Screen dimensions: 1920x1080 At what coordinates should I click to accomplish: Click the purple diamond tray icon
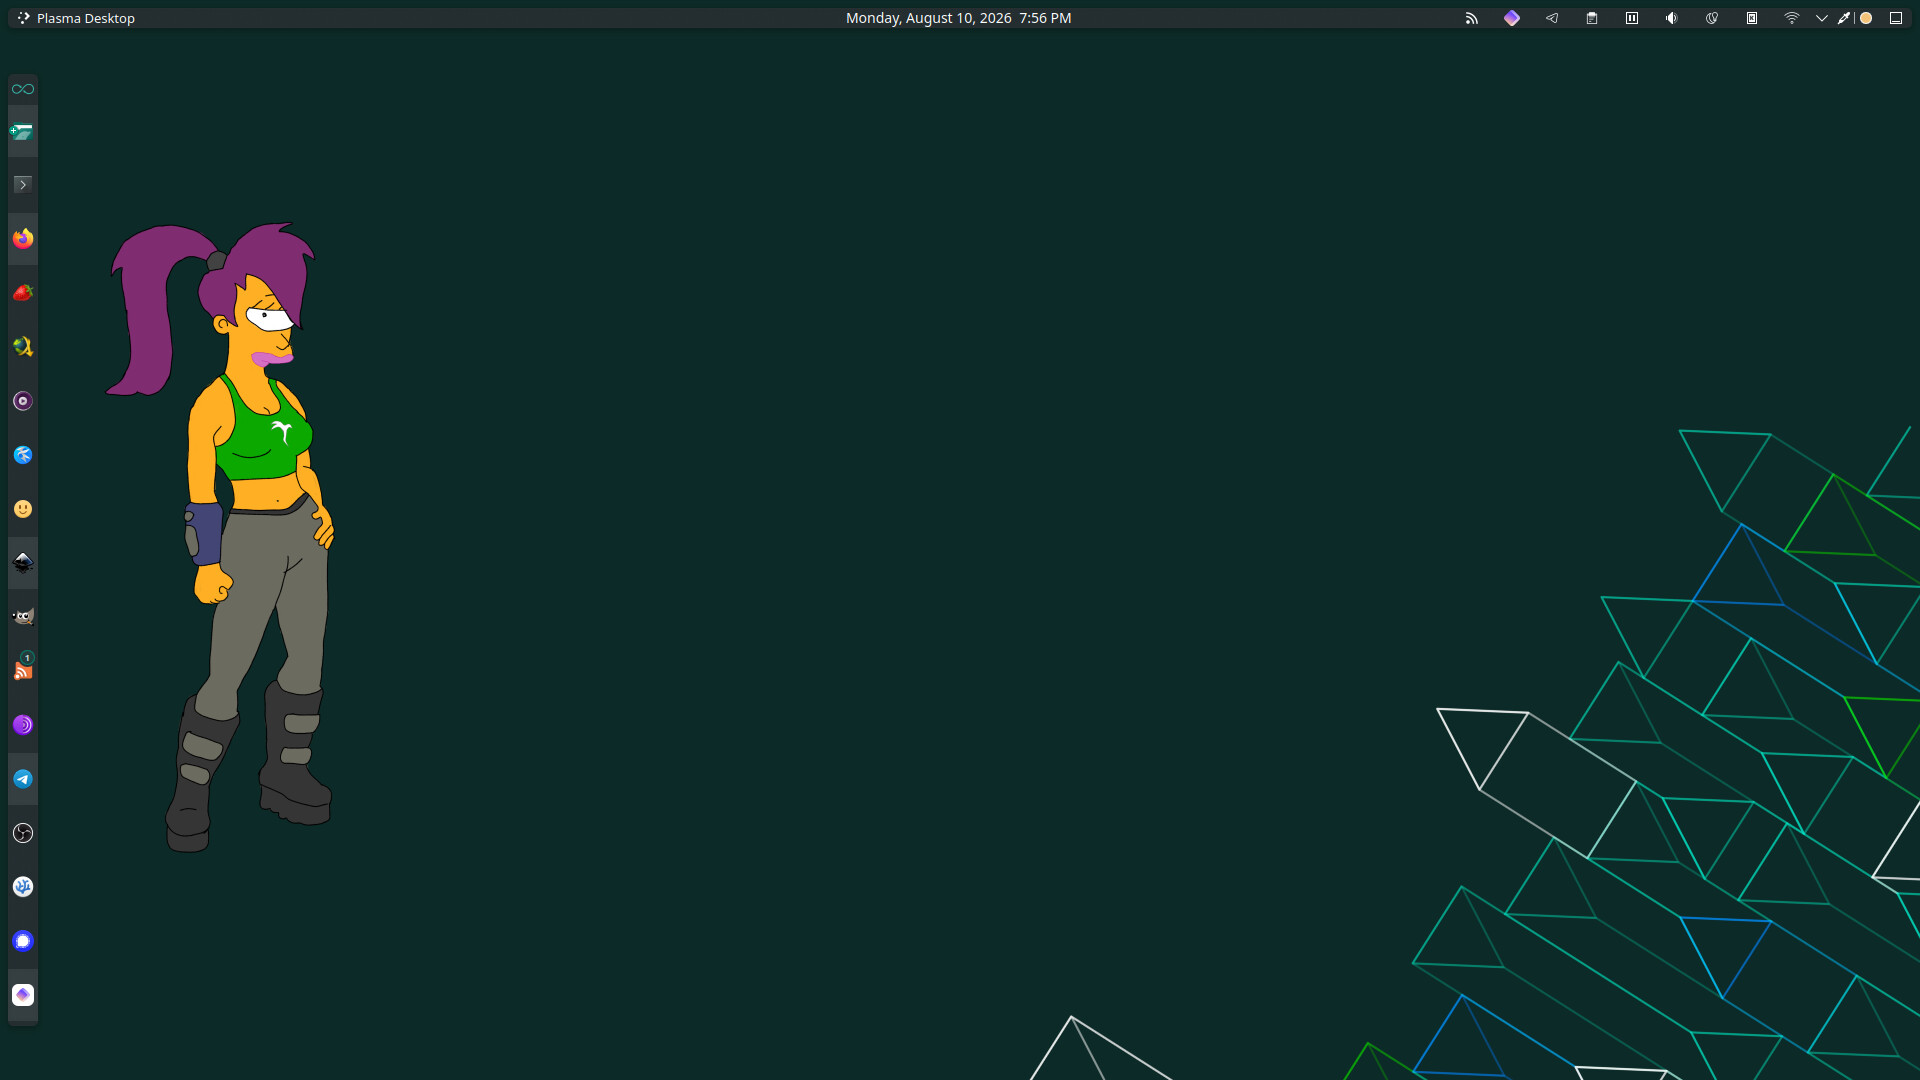coord(1512,18)
